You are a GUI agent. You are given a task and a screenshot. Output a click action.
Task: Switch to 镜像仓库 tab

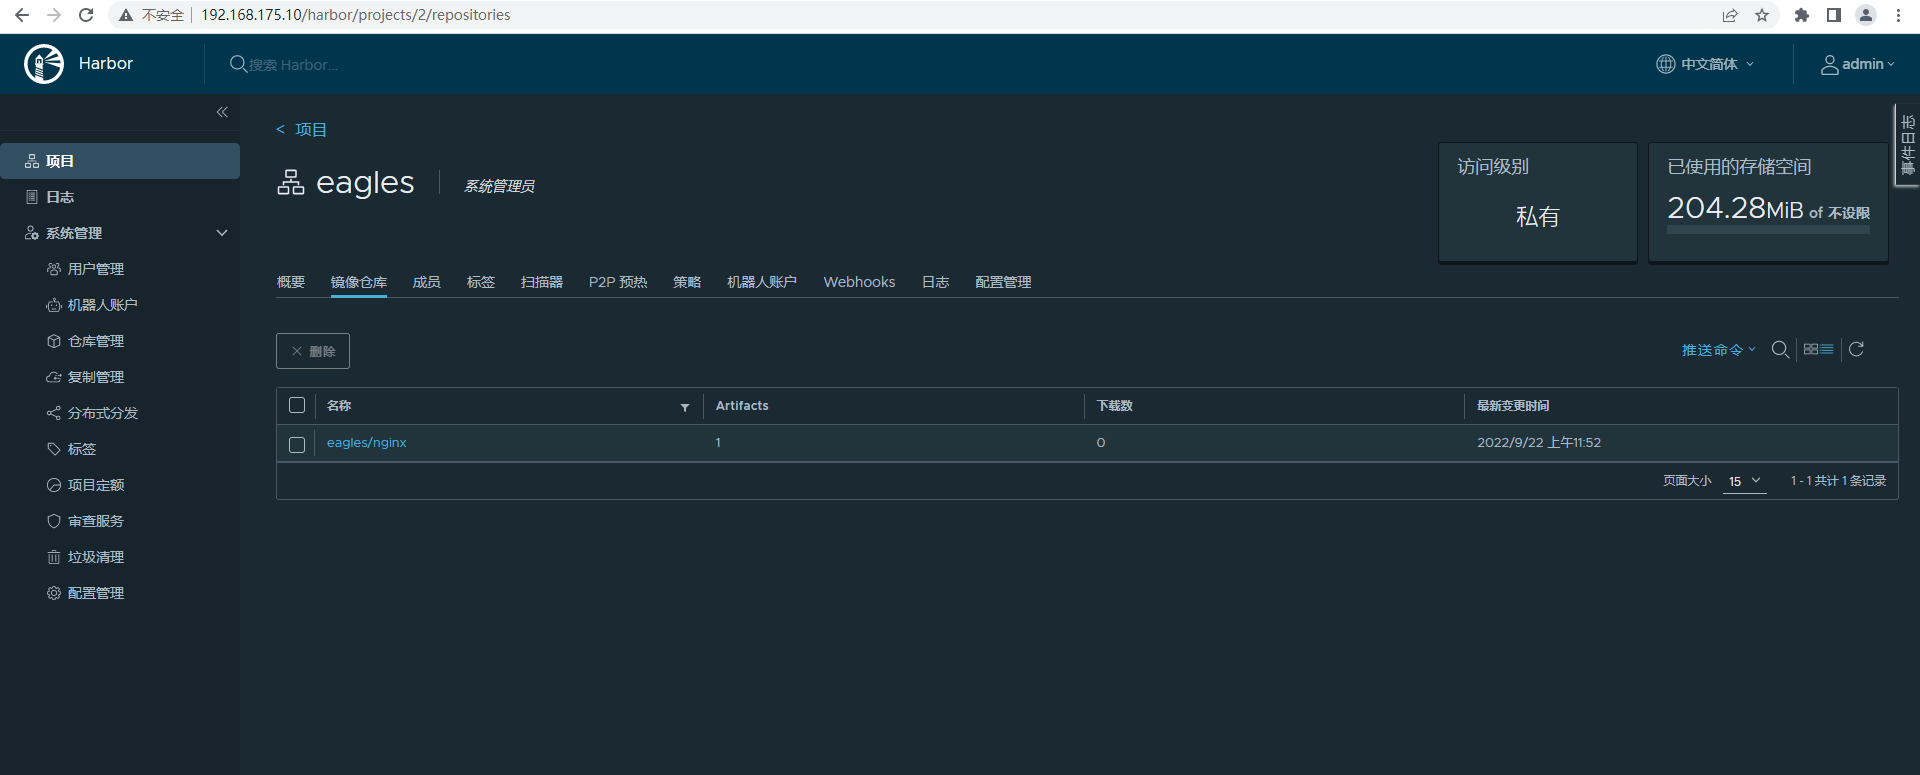(x=359, y=282)
